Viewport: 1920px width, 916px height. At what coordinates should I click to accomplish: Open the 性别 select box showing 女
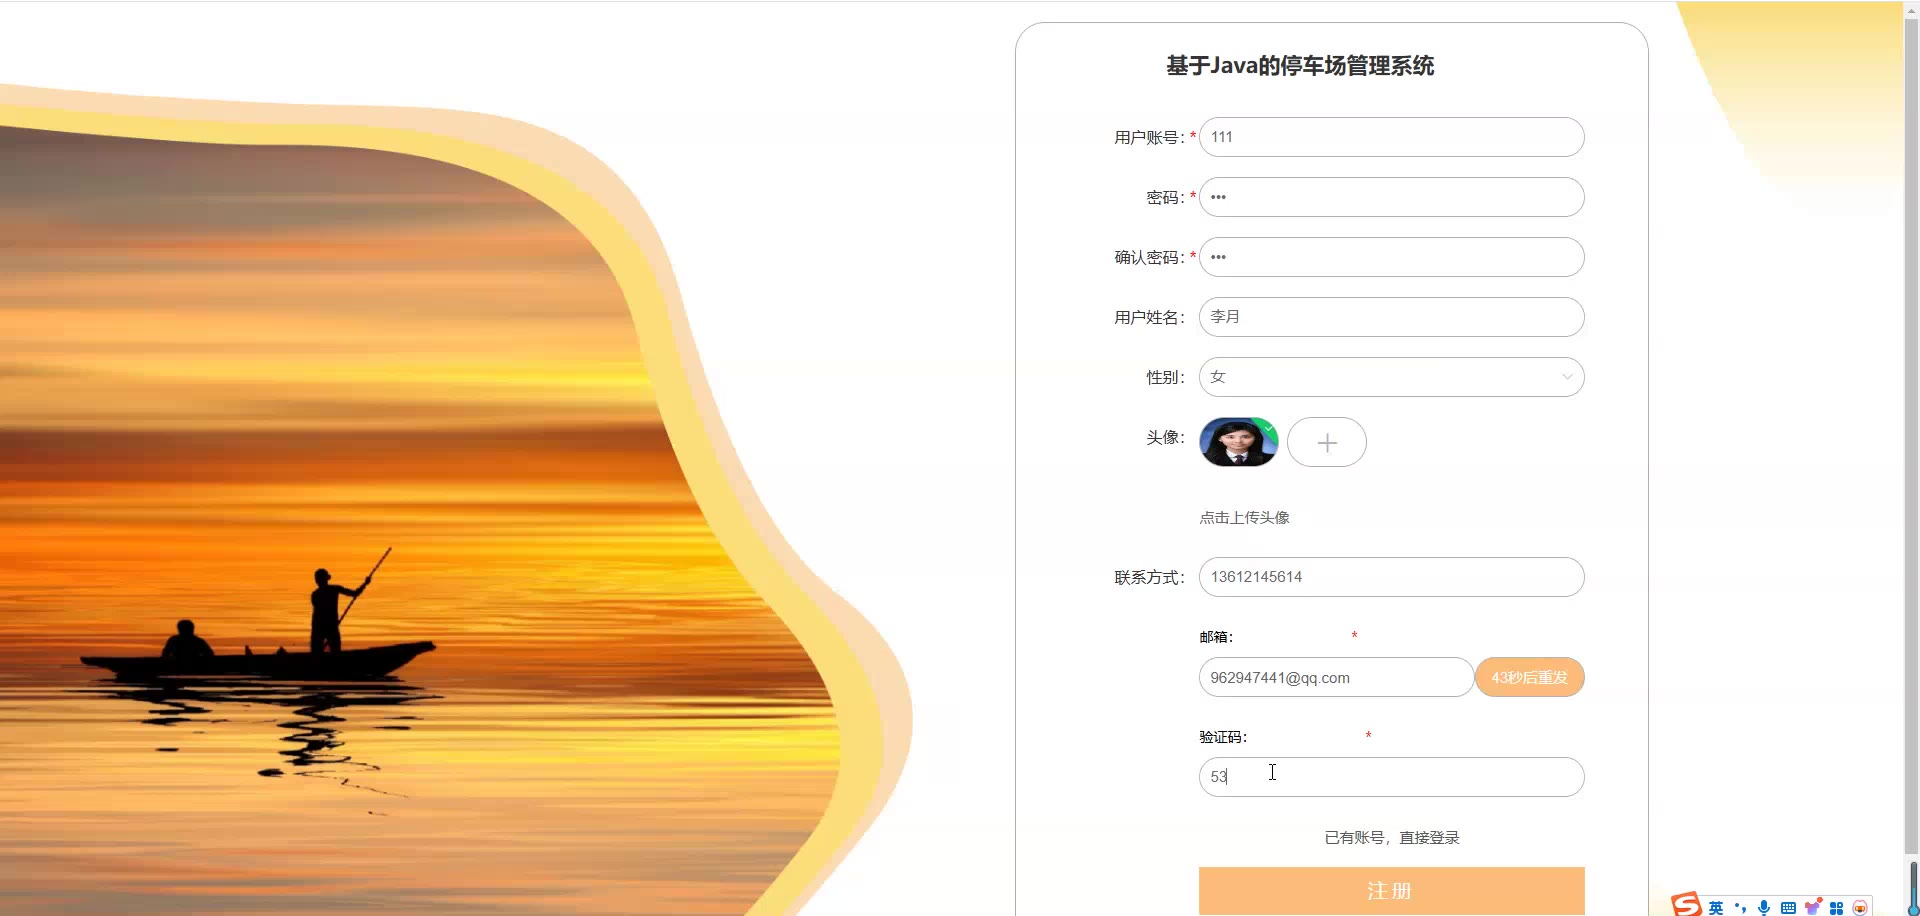[x=1392, y=377]
